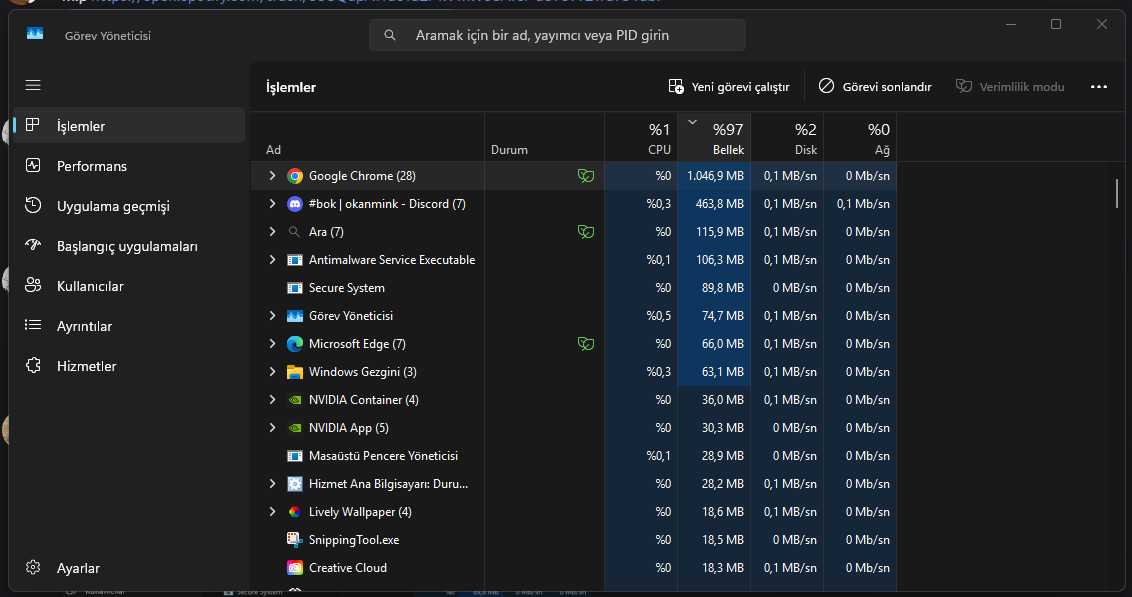Click Görevi sonlandır button
The height and width of the screenshot is (597, 1132).
click(875, 87)
